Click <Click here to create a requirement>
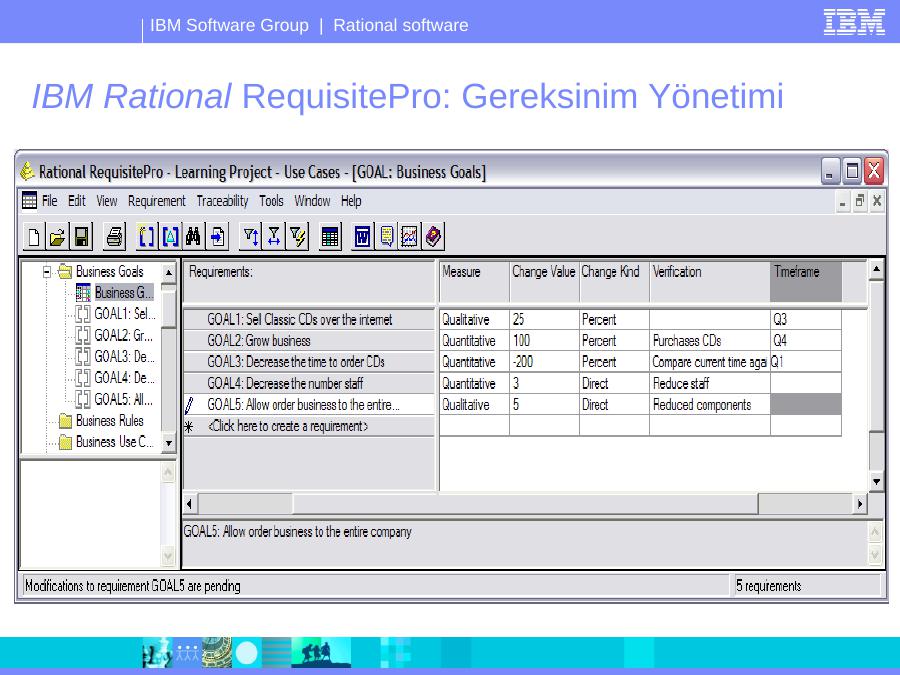 click(309, 426)
